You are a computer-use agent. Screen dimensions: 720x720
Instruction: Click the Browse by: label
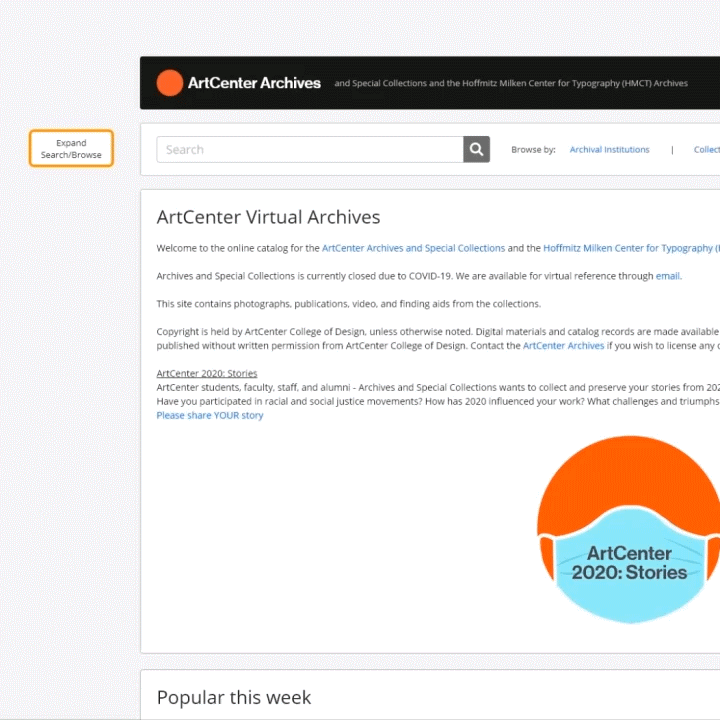pyautogui.click(x=533, y=150)
